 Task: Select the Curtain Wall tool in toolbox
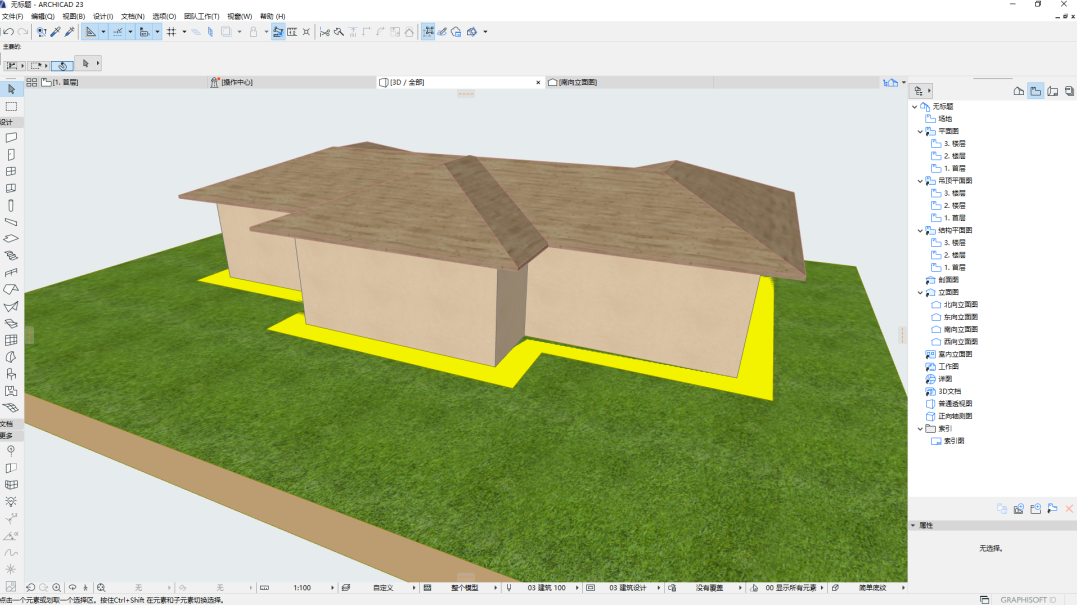tap(11, 340)
